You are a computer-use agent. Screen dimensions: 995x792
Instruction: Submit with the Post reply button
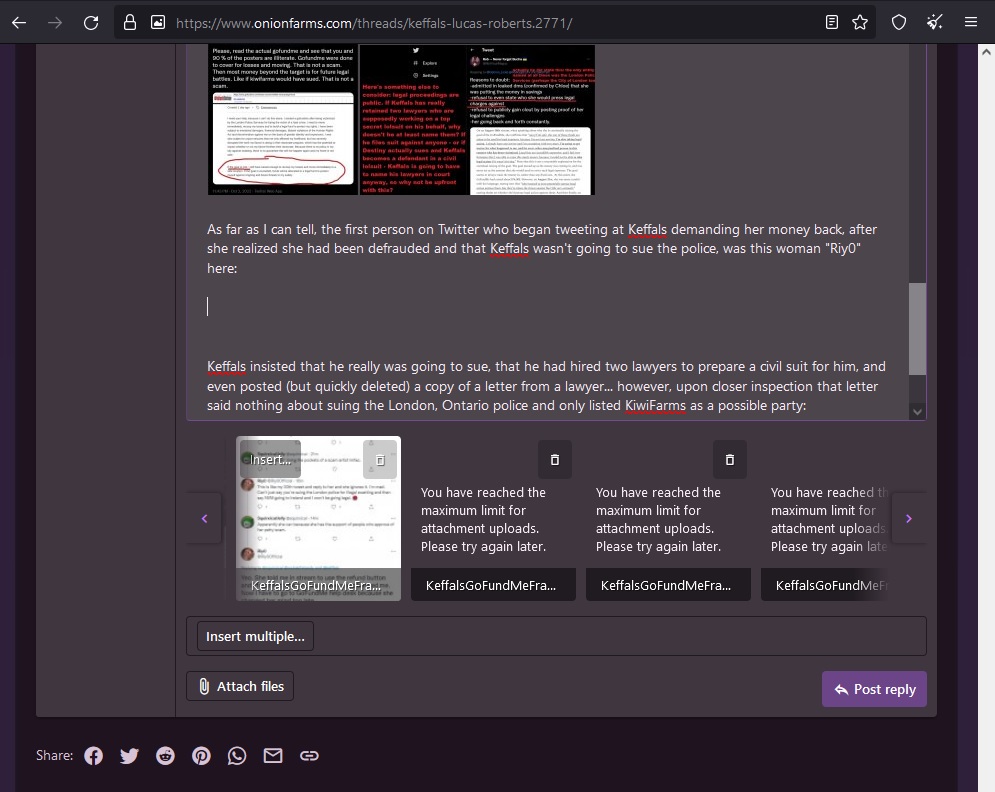pyautogui.click(x=874, y=689)
